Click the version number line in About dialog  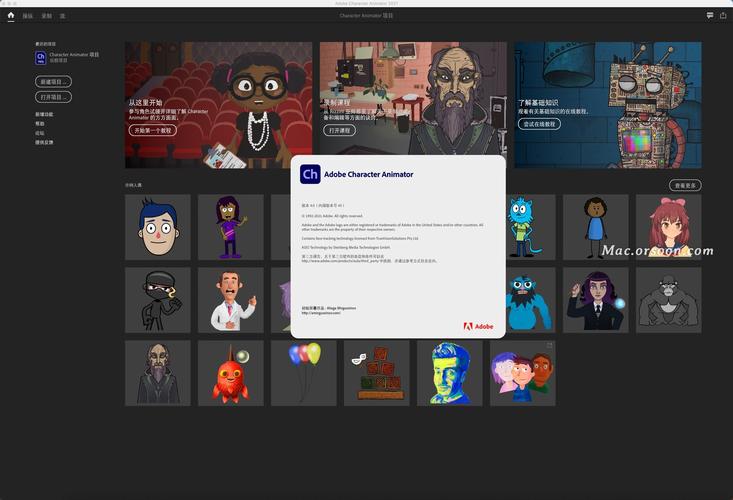[x=323, y=205]
